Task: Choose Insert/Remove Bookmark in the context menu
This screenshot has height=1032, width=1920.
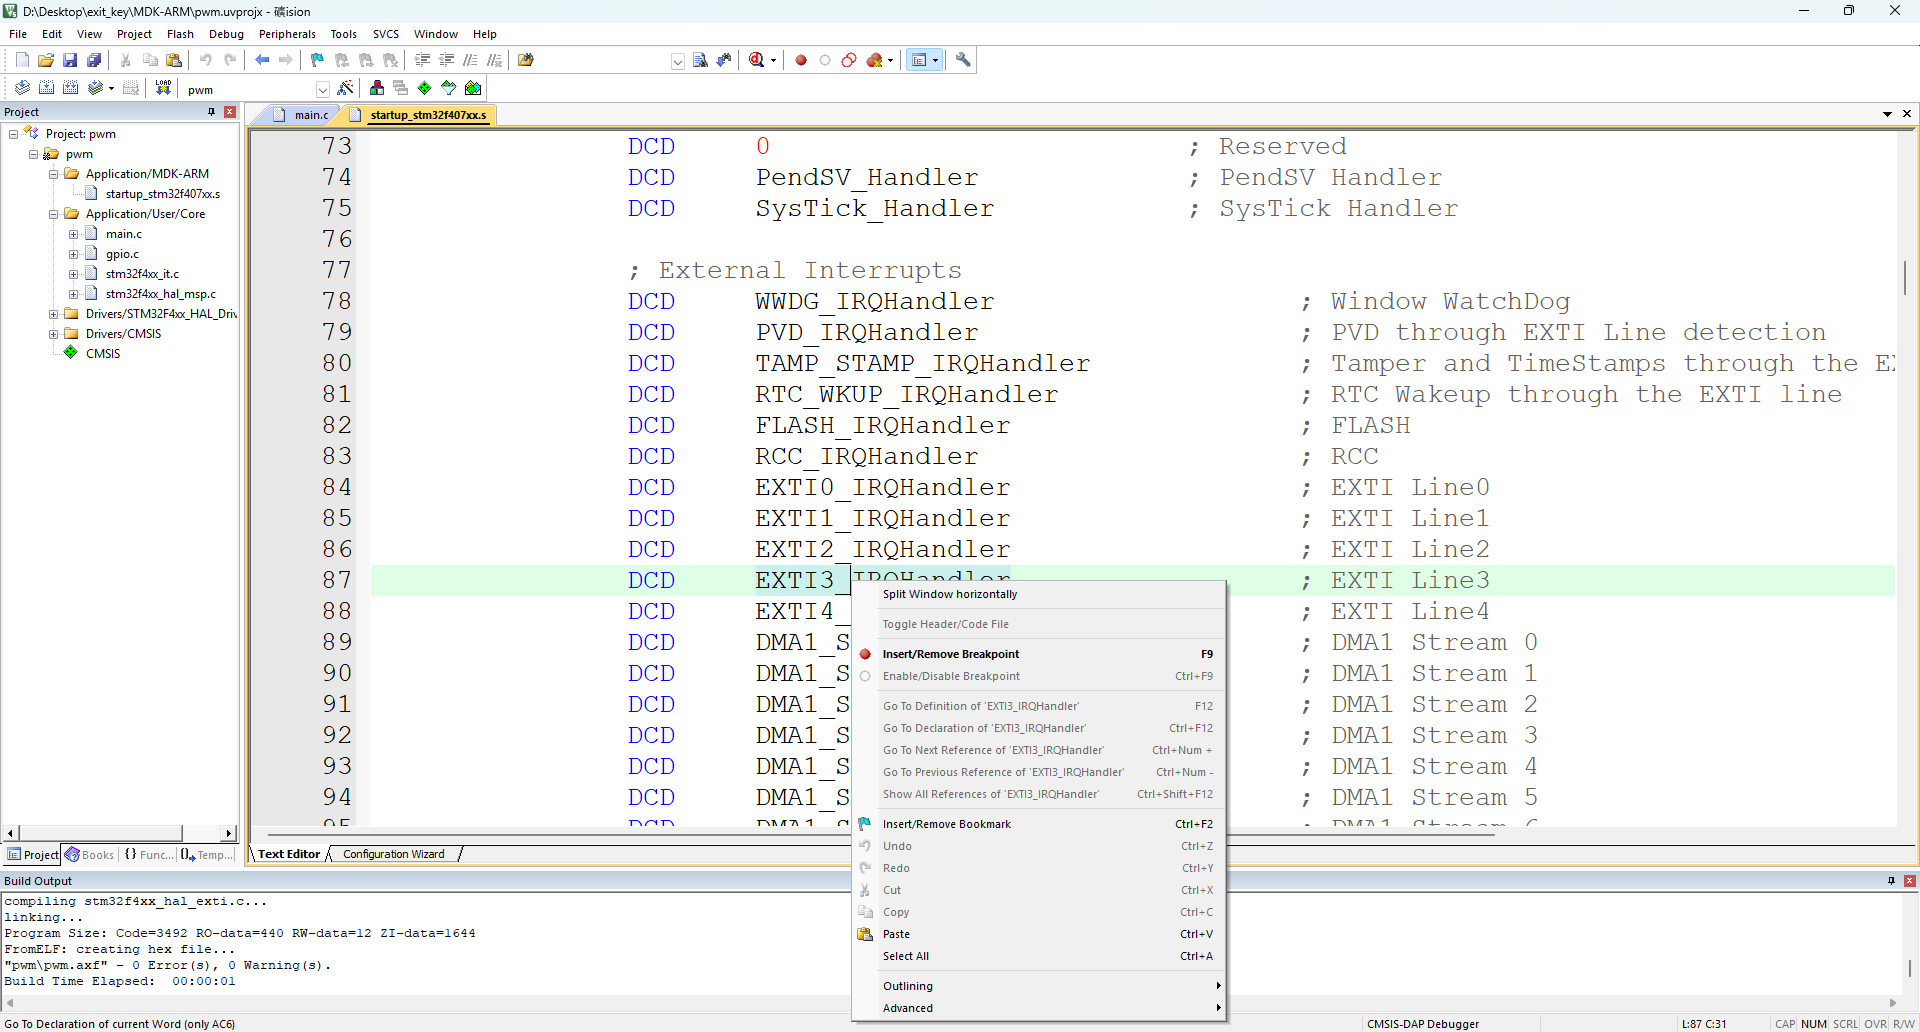Action: tap(1038, 824)
